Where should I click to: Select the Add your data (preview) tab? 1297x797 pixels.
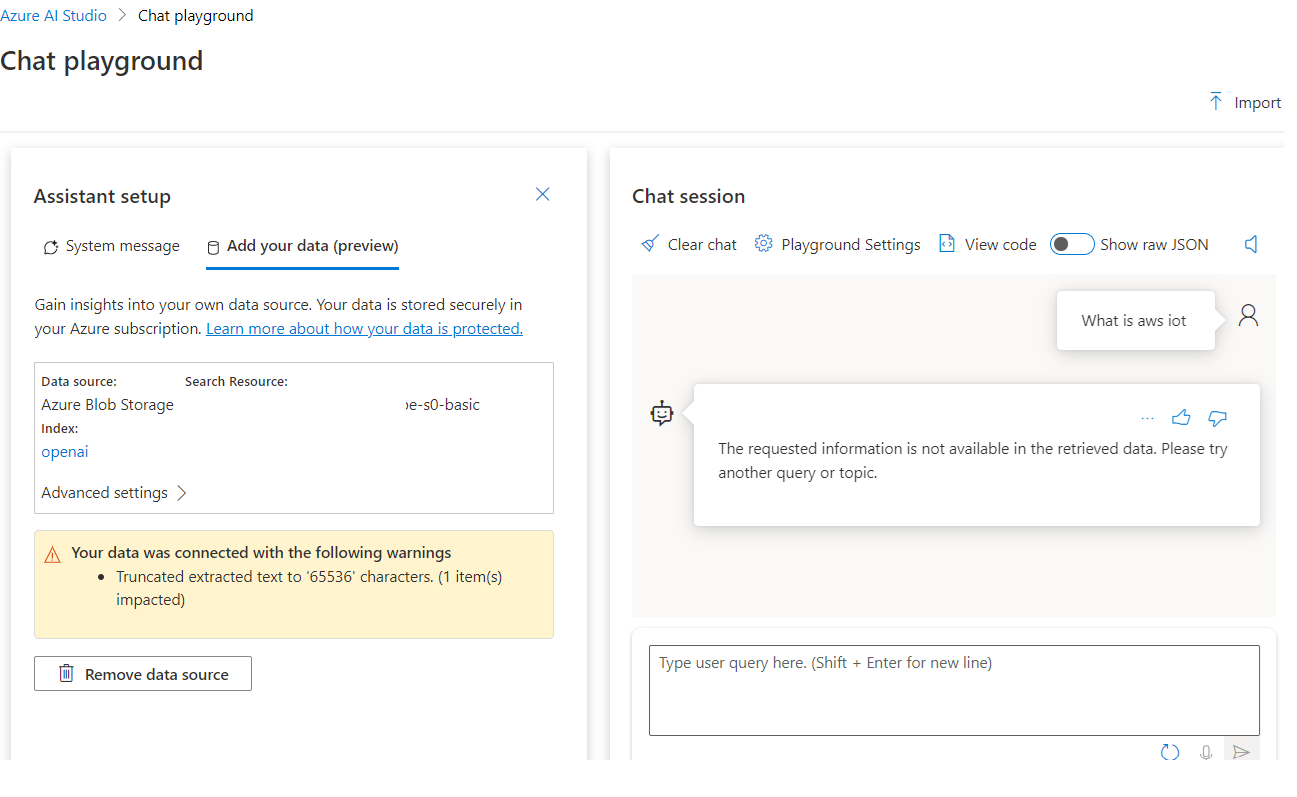[x=302, y=246]
